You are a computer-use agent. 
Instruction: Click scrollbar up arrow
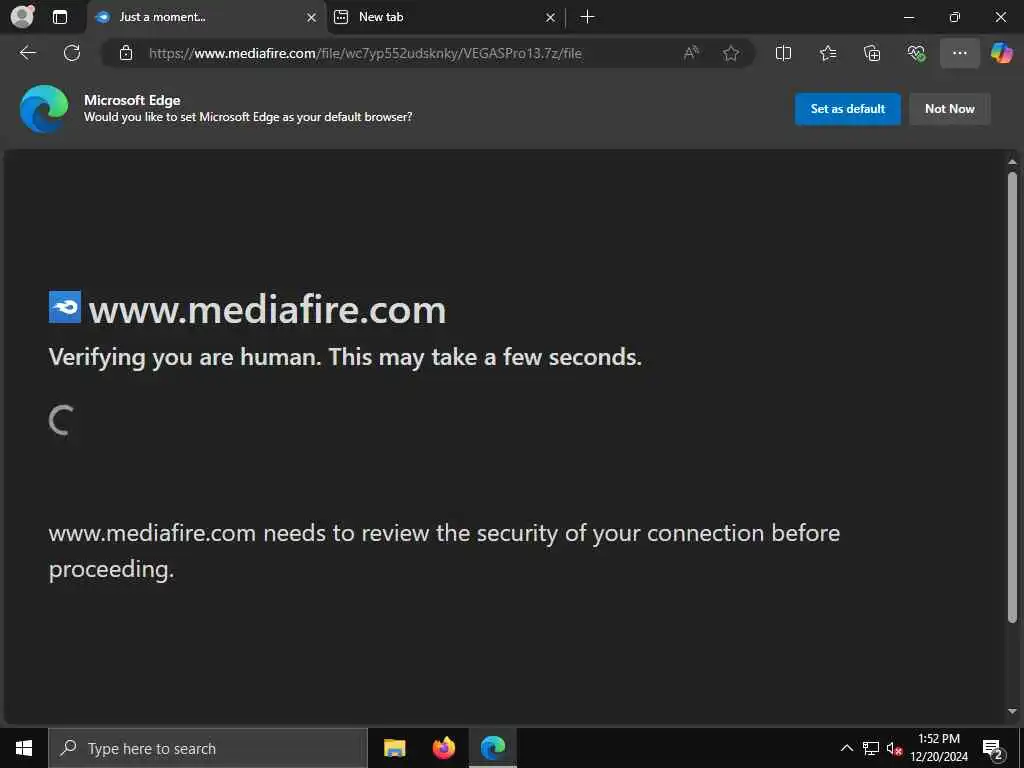pos(1012,162)
